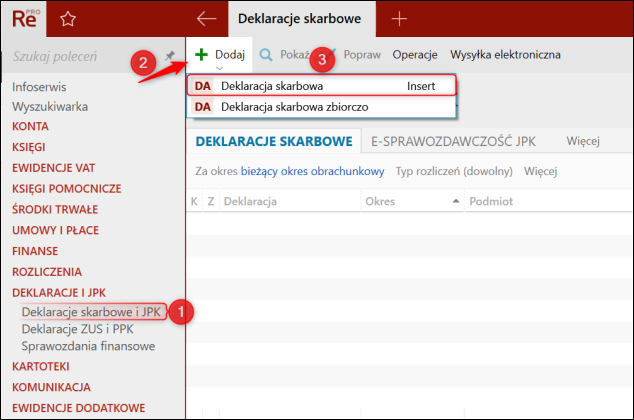Pin the sidebar with the pushpin icon
Image resolution: width=634 pixels, height=420 pixels.
tap(170, 55)
